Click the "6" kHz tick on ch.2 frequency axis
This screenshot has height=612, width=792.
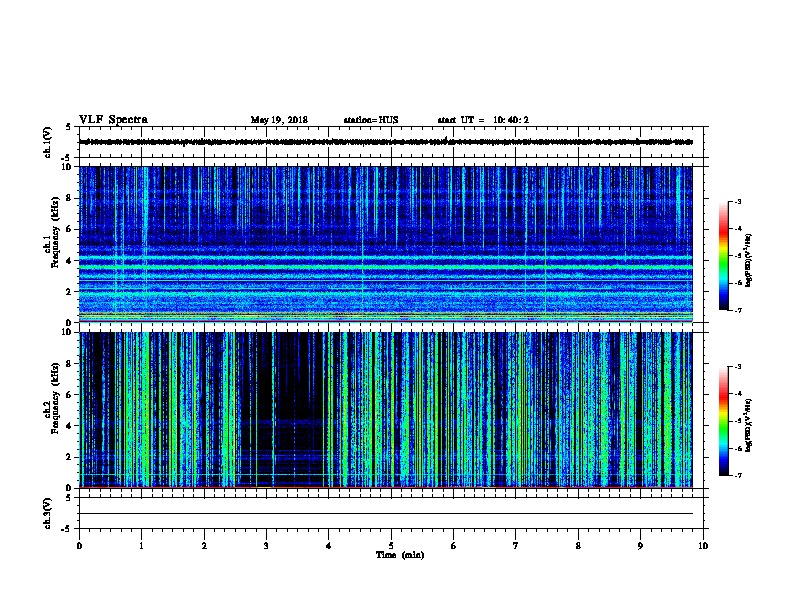point(69,395)
